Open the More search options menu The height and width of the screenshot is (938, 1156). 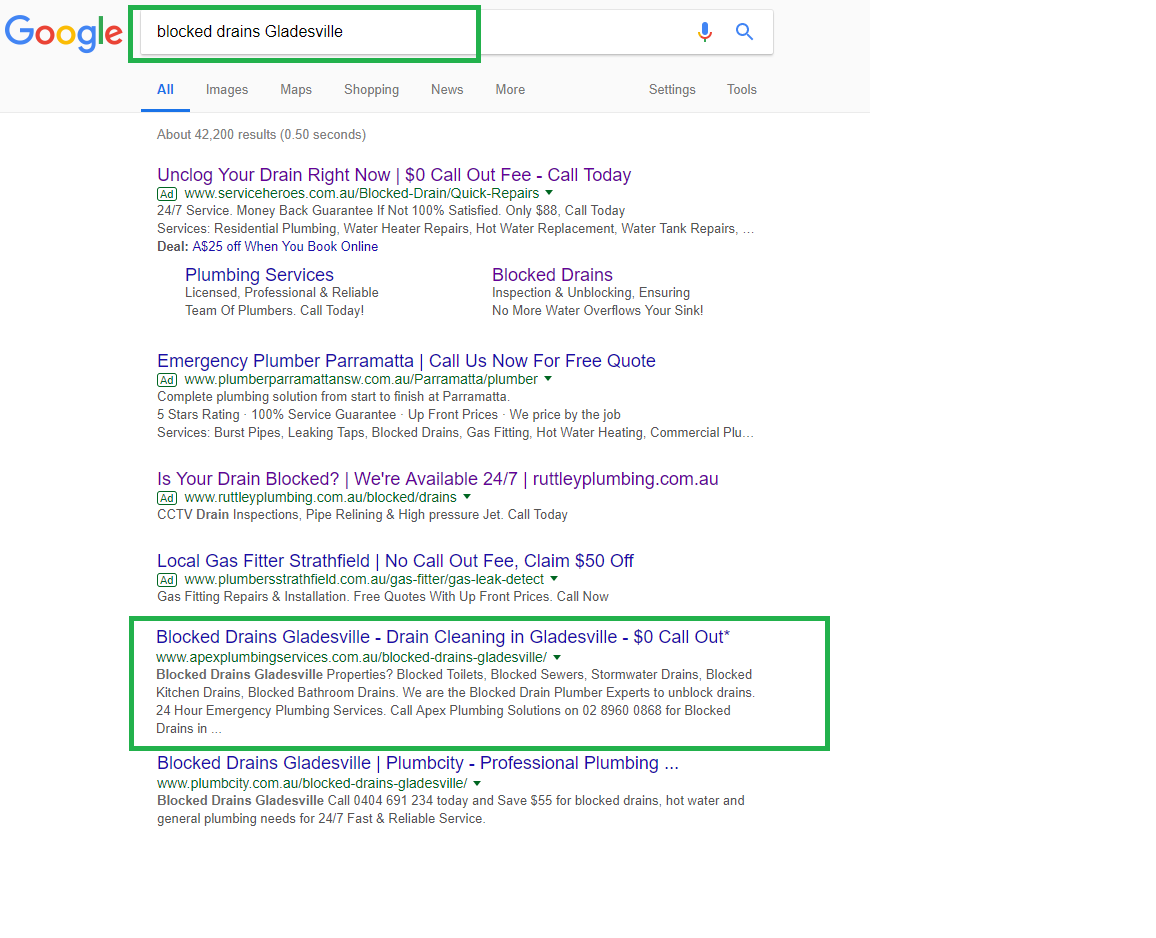click(510, 89)
